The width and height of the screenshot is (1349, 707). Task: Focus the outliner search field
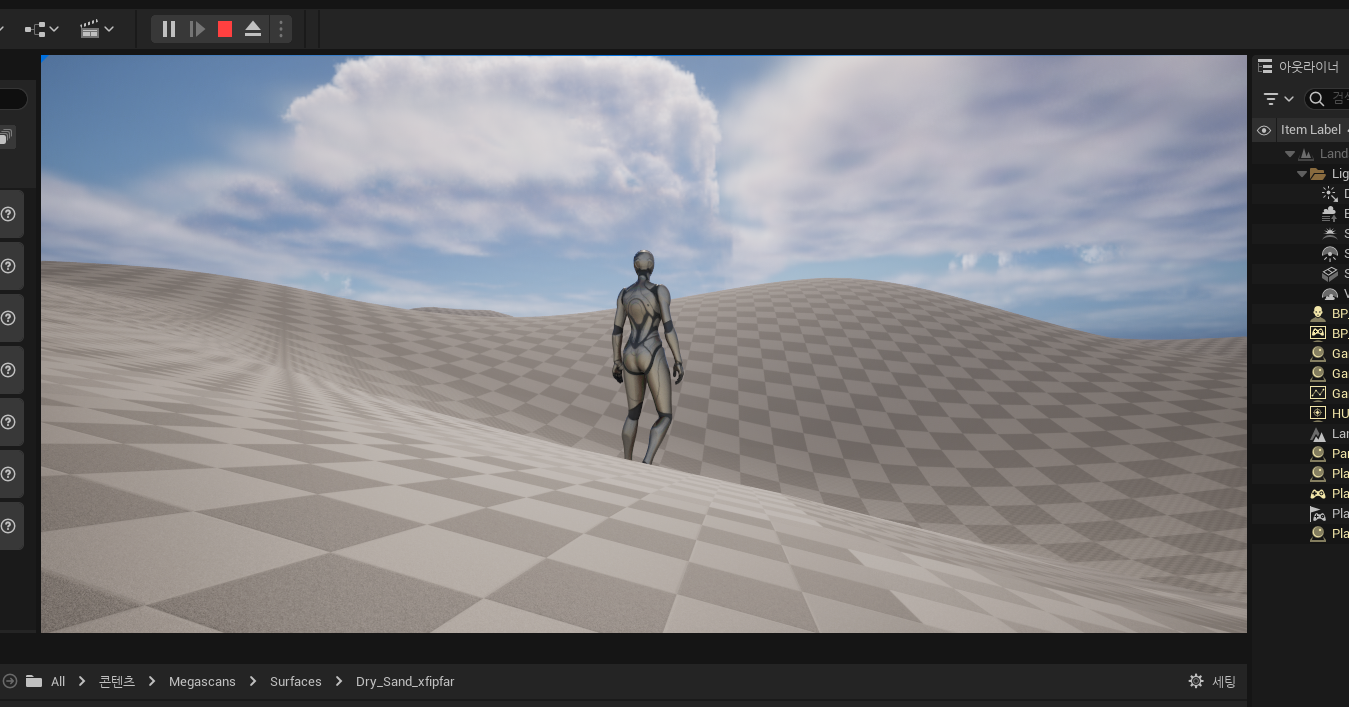coord(1327,98)
